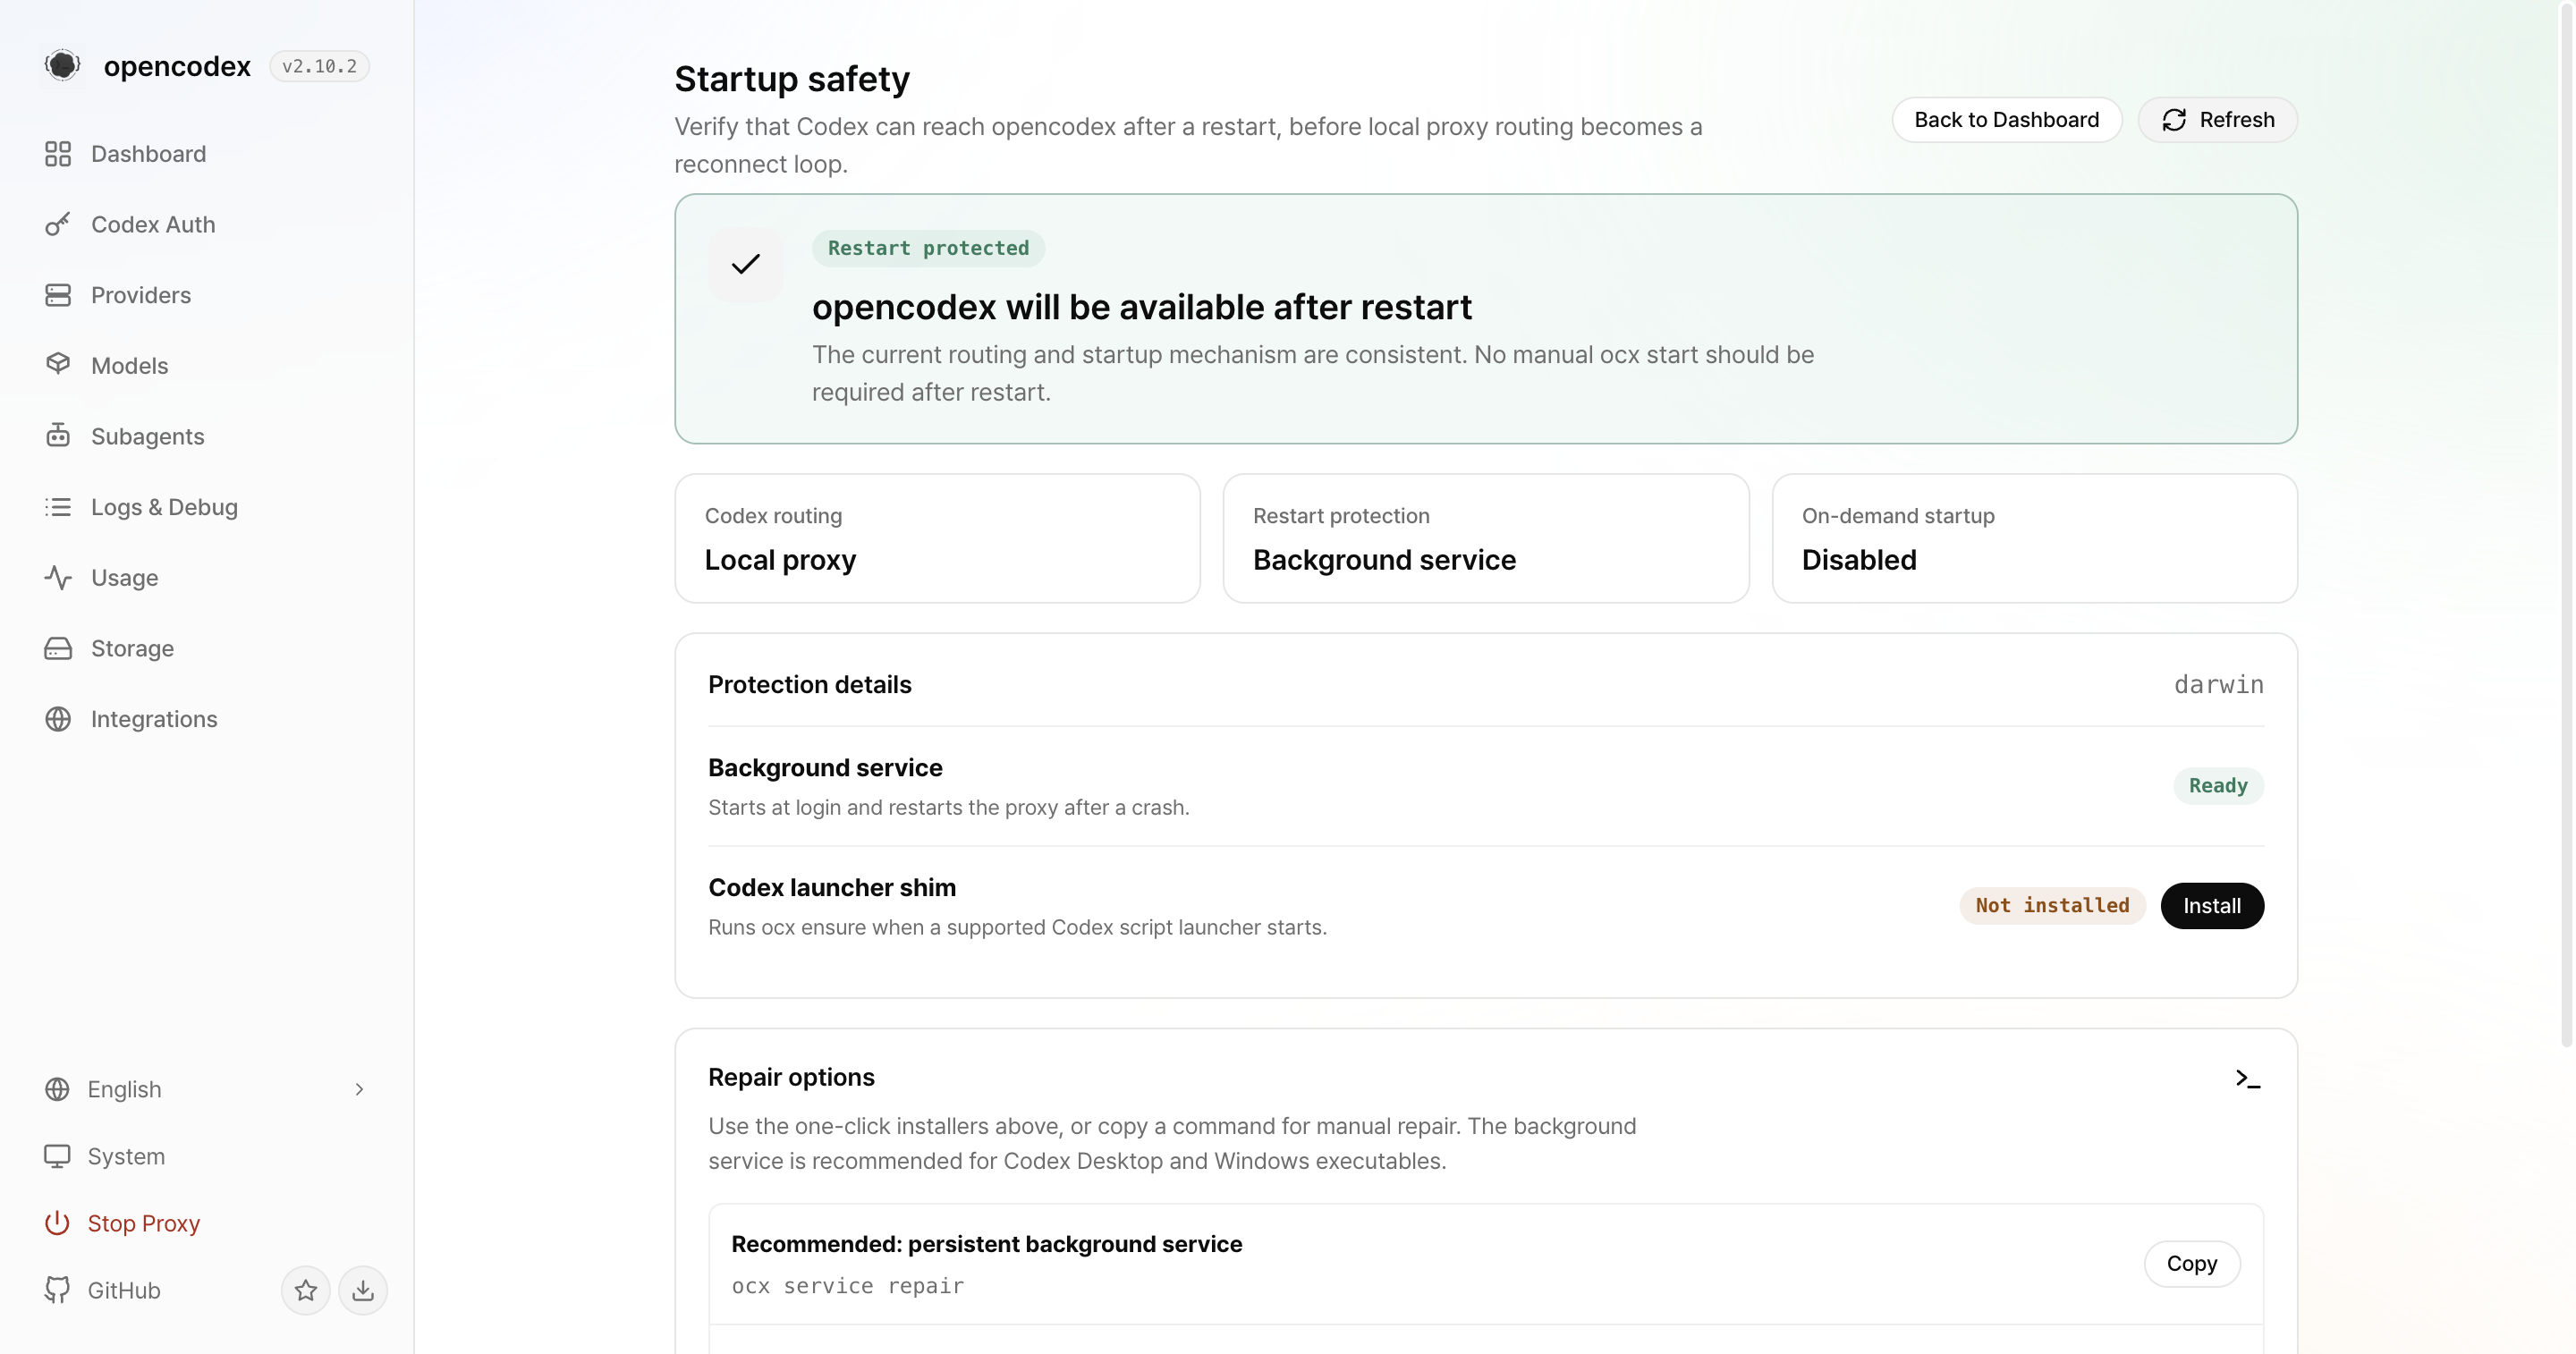Screen dimensions: 2576x1354
Task: Click Back to Dashboard button
Action: 2006,120
